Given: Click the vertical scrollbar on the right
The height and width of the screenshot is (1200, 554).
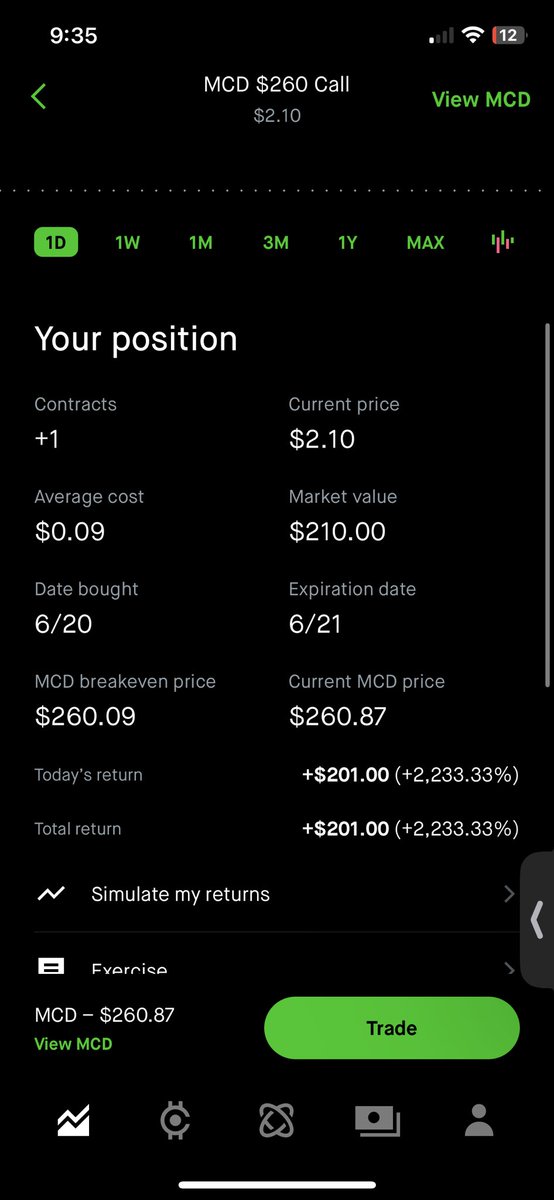Looking at the screenshot, I should (x=546, y=505).
